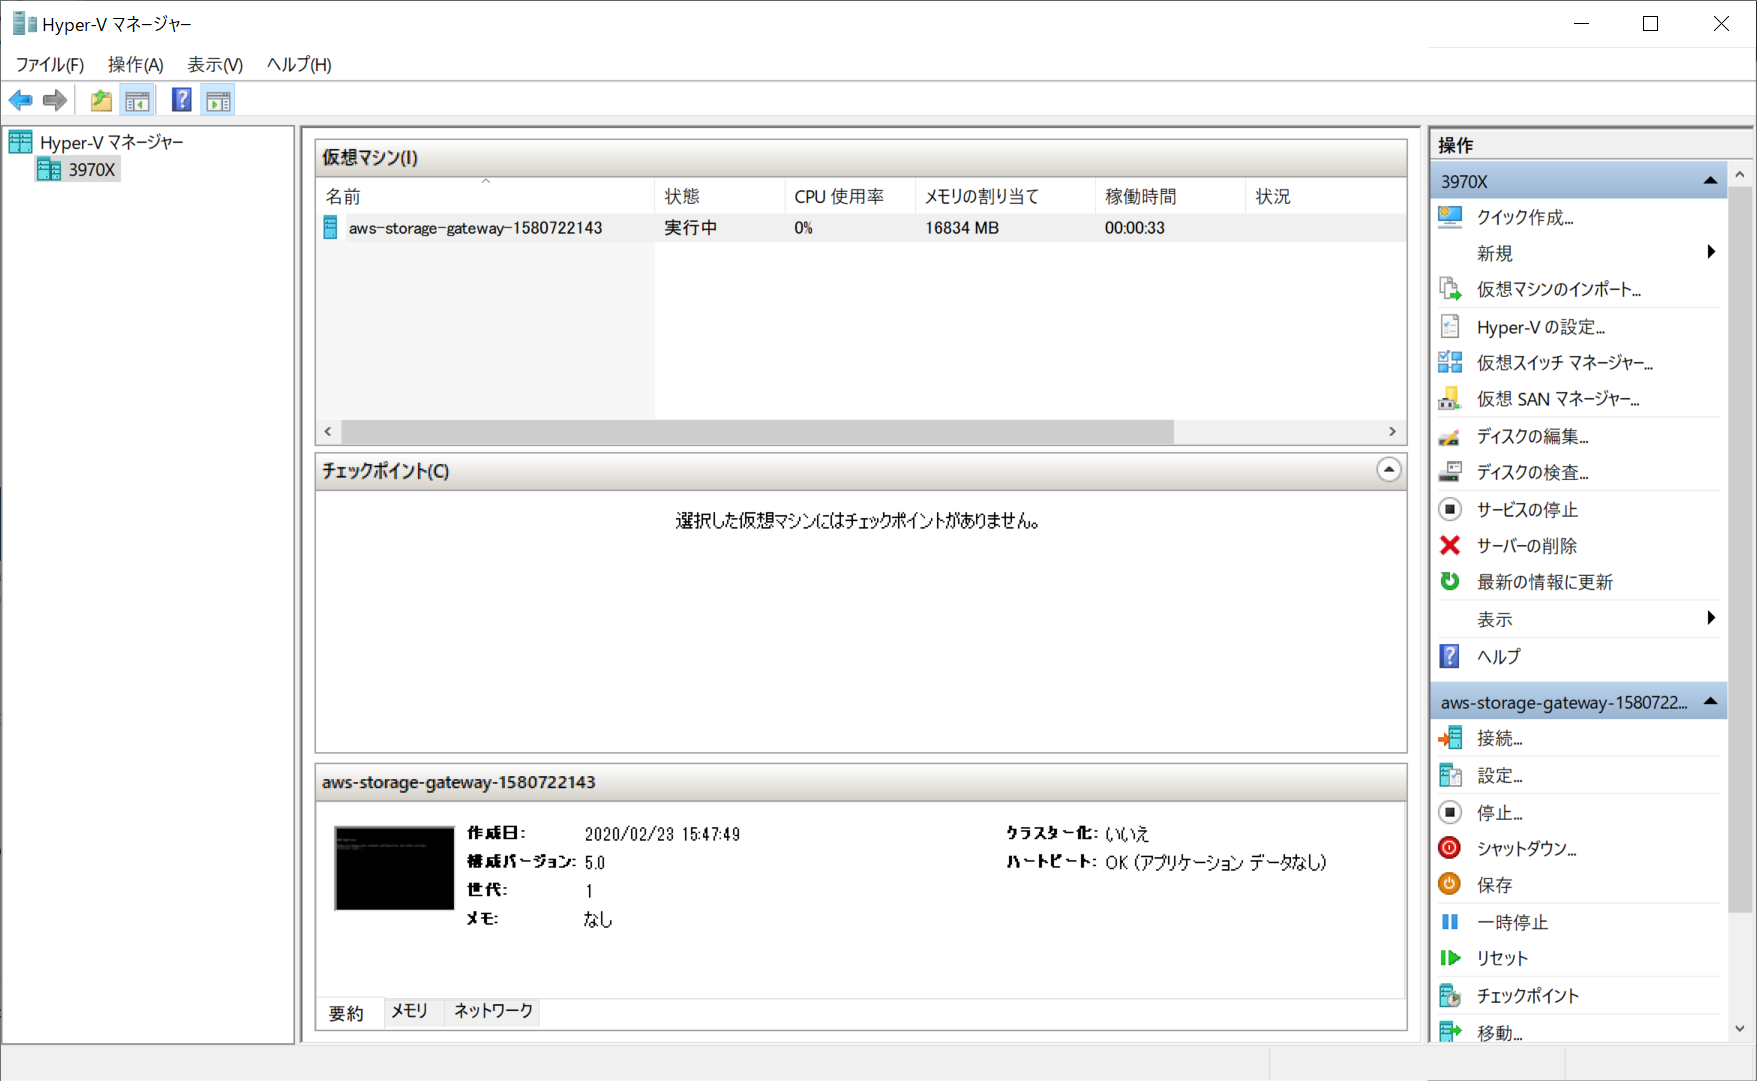Image resolution: width=1757 pixels, height=1081 pixels.
Task: Click the green 最新の情報に更新 refresh icon
Action: [1450, 581]
